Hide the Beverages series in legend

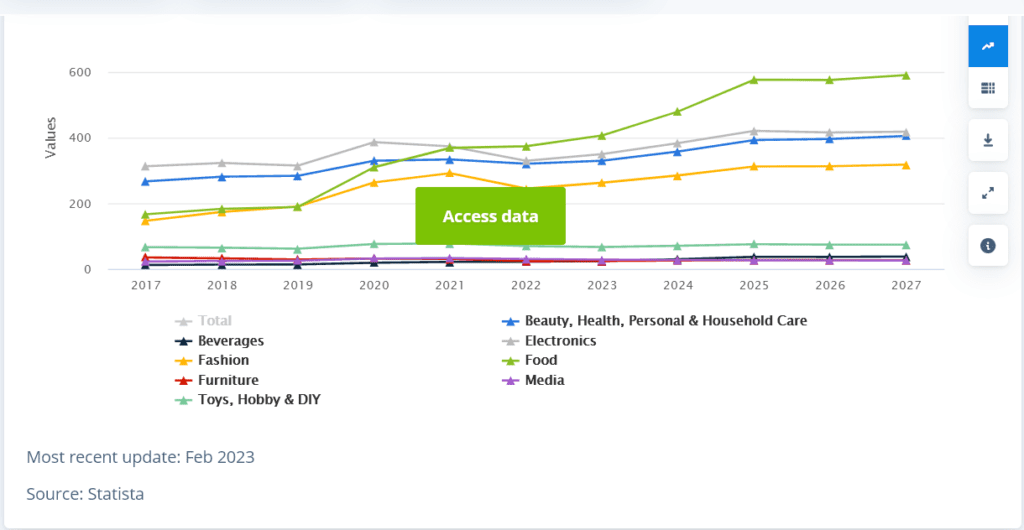[230, 341]
